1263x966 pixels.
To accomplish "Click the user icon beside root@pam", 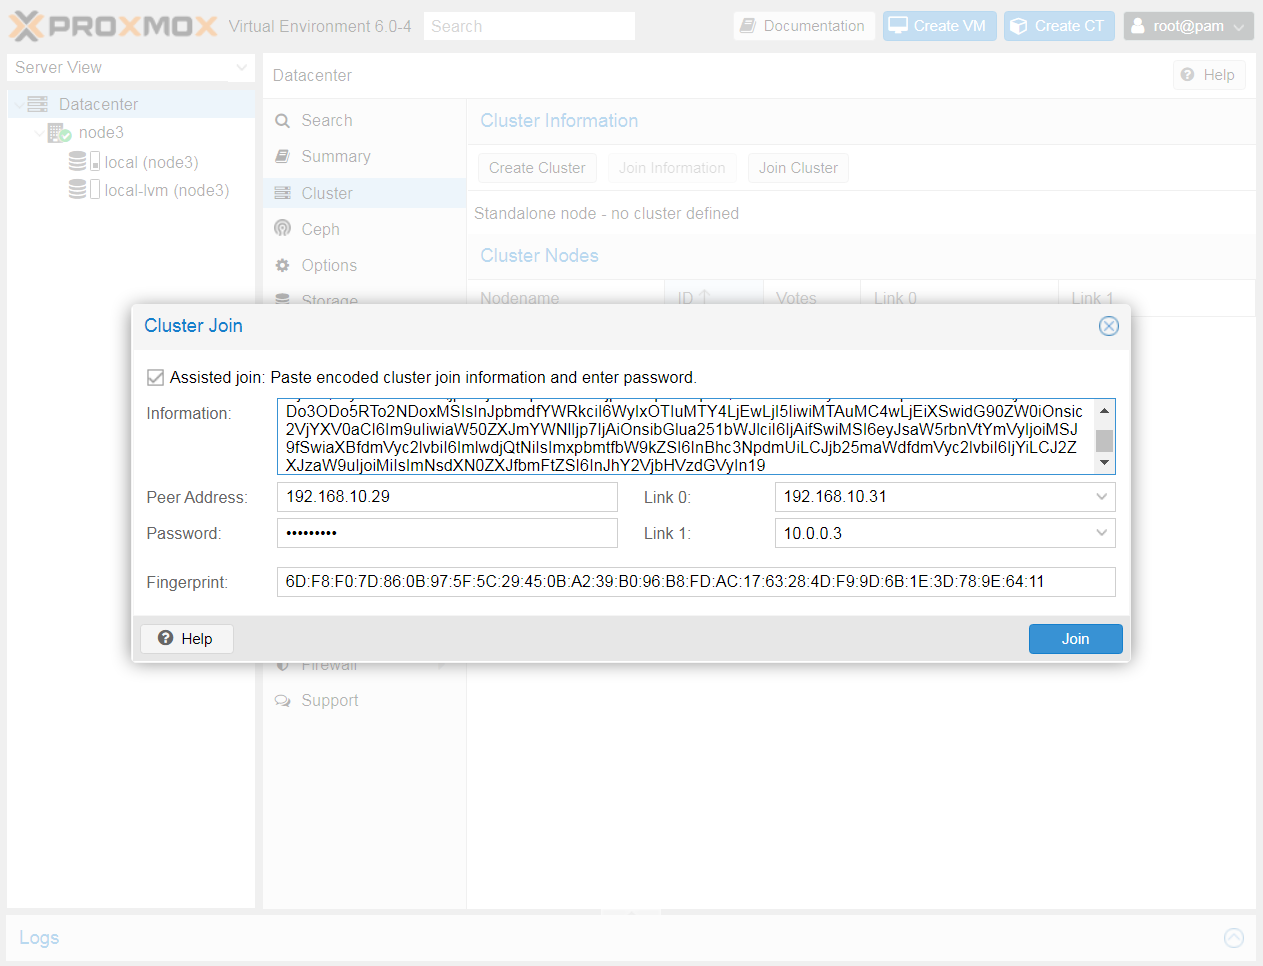I will [x=1137, y=26].
